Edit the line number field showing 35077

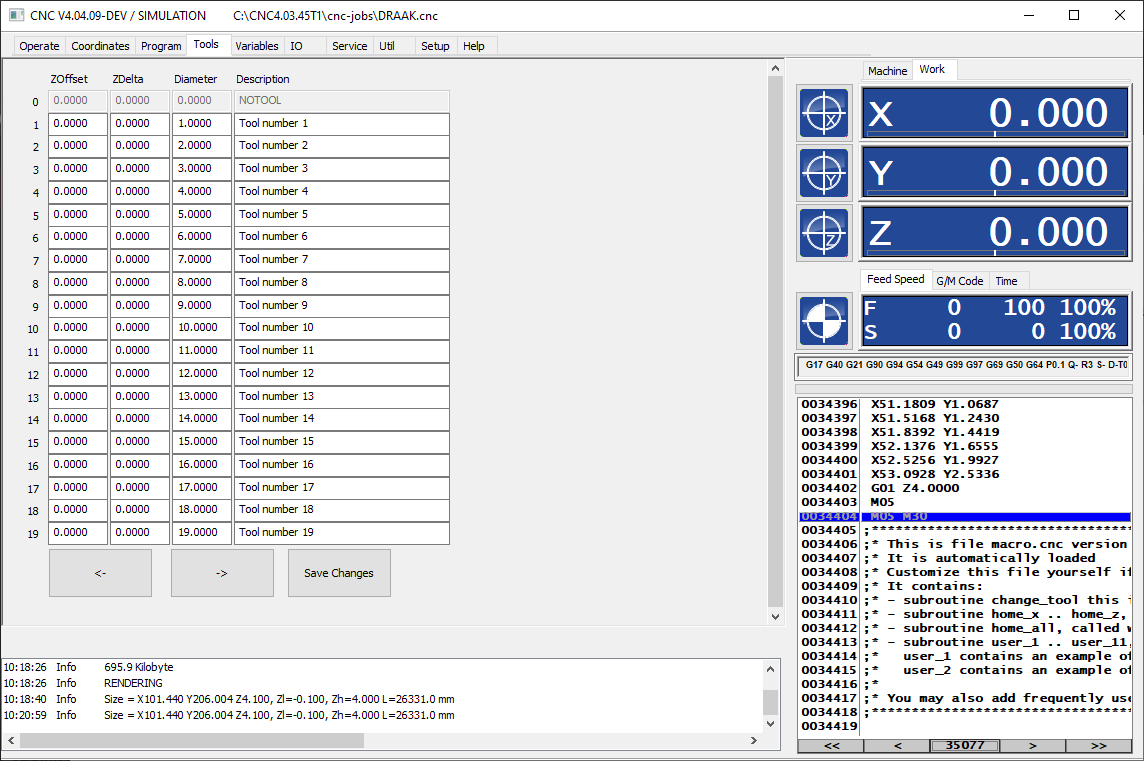pos(965,746)
